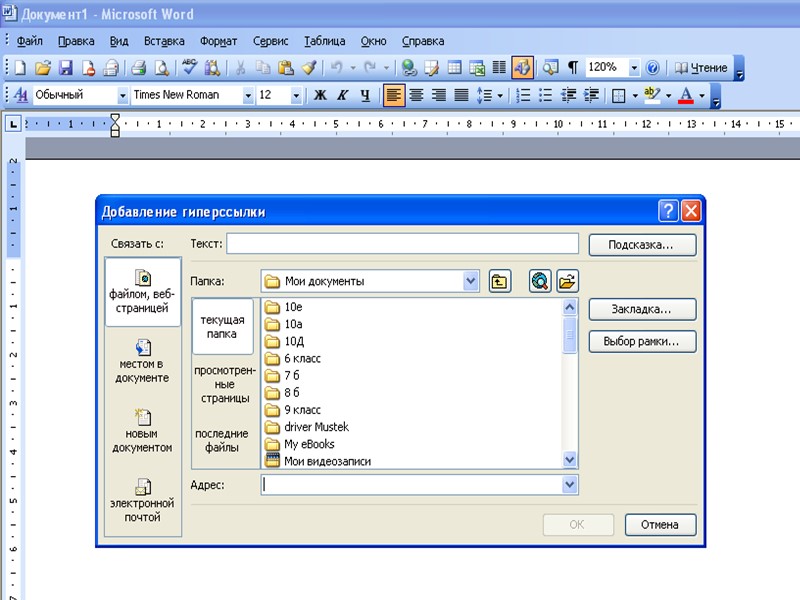Undo the last action
The width and height of the screenshot is (800, 600).
coord(336,67)
